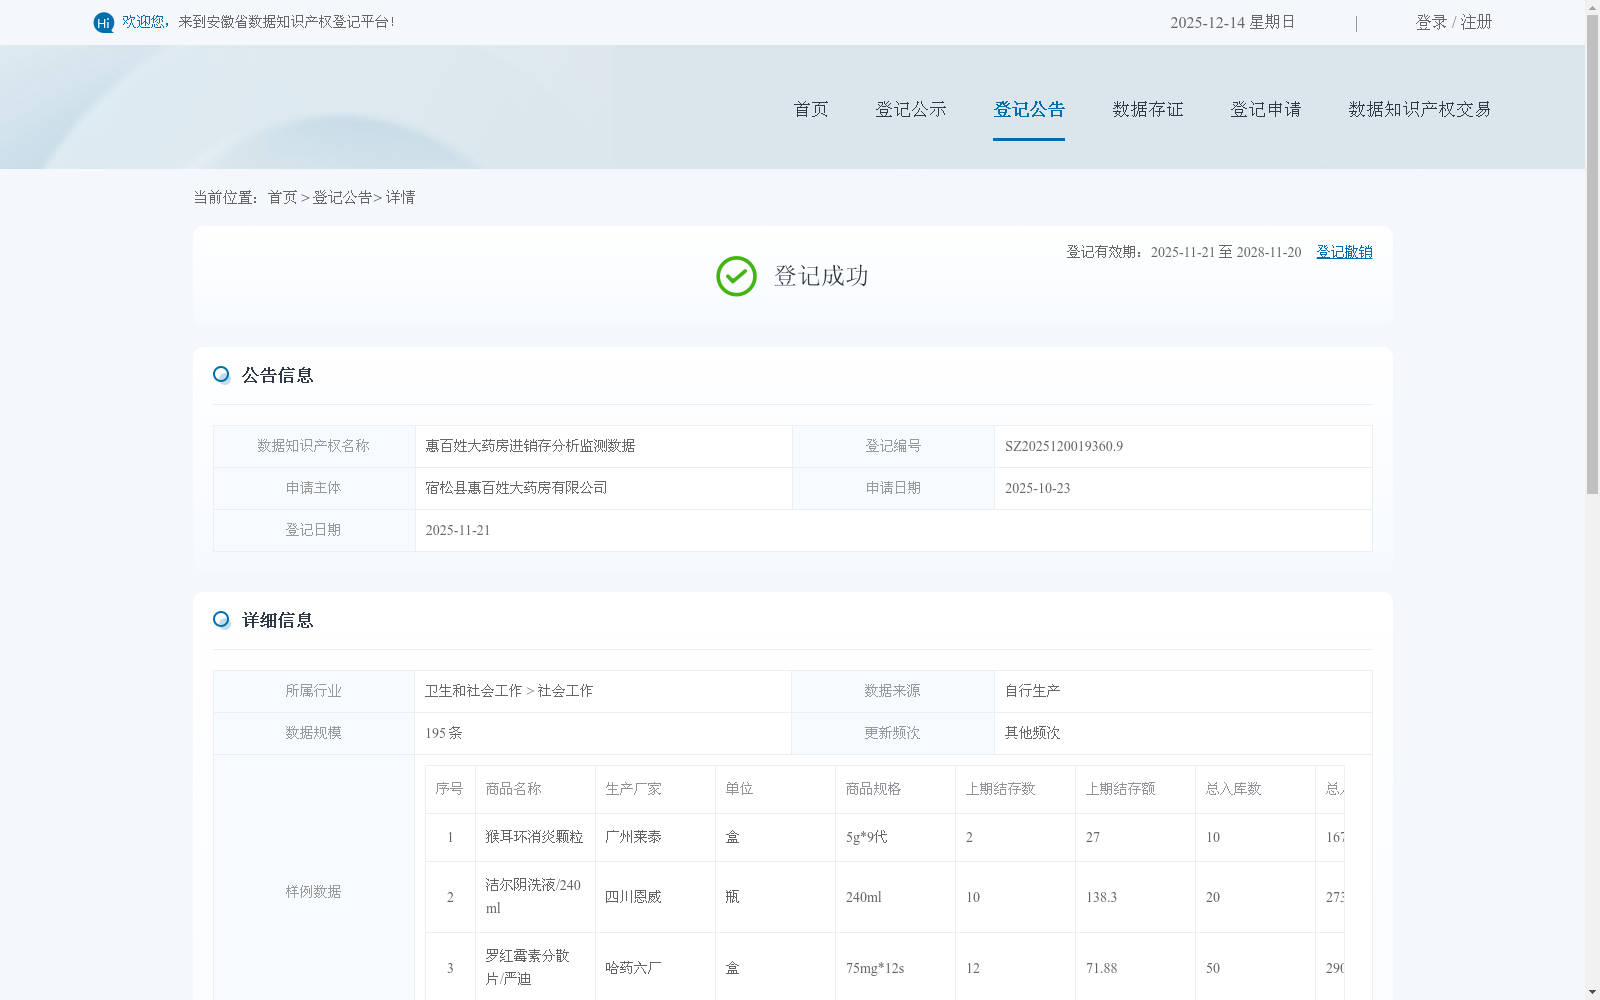Click the 登录 / 注册 link

click(x=1454, y=22)
